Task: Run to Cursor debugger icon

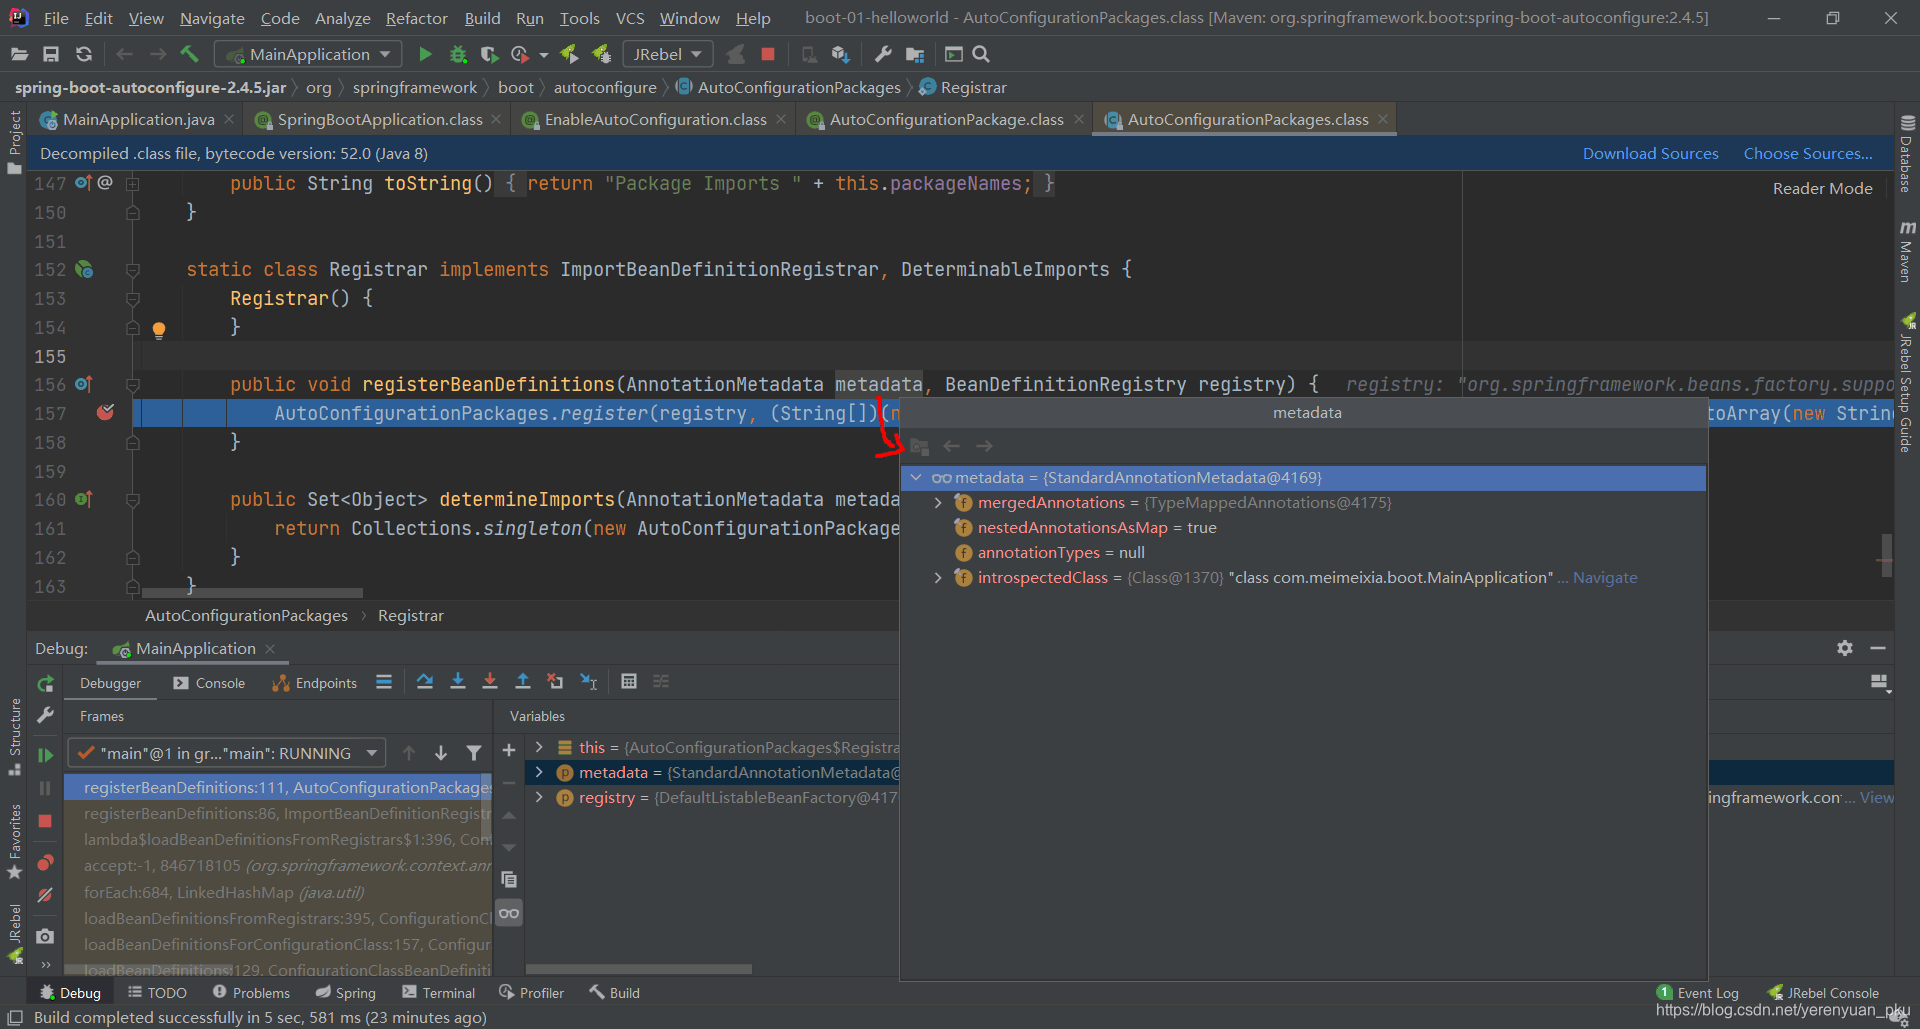Action: 589,681
